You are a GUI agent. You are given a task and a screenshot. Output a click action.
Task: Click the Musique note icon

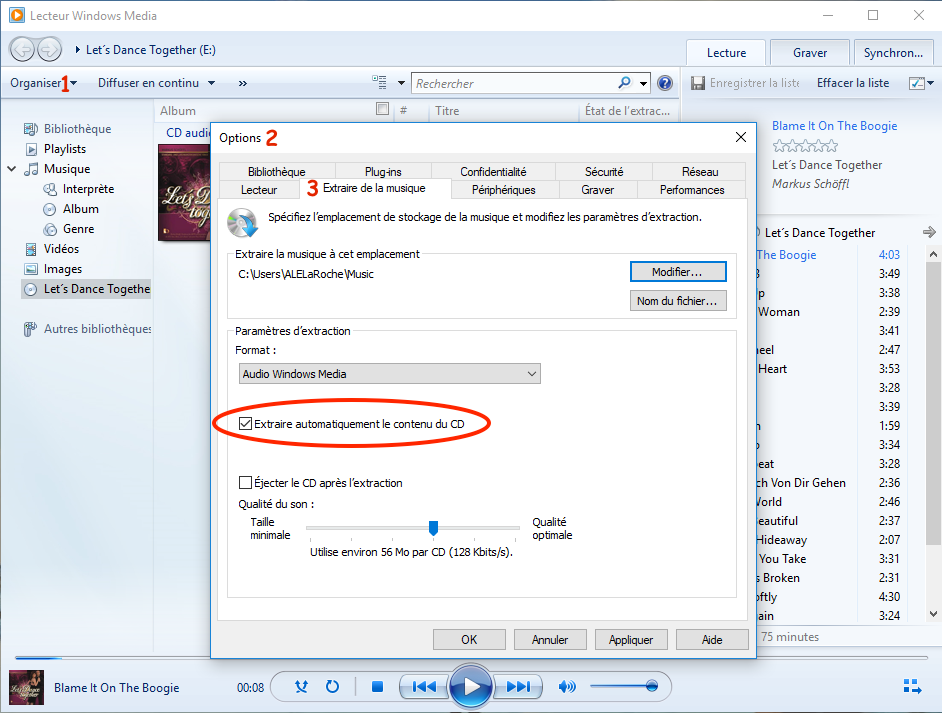(x=31, y=169)
